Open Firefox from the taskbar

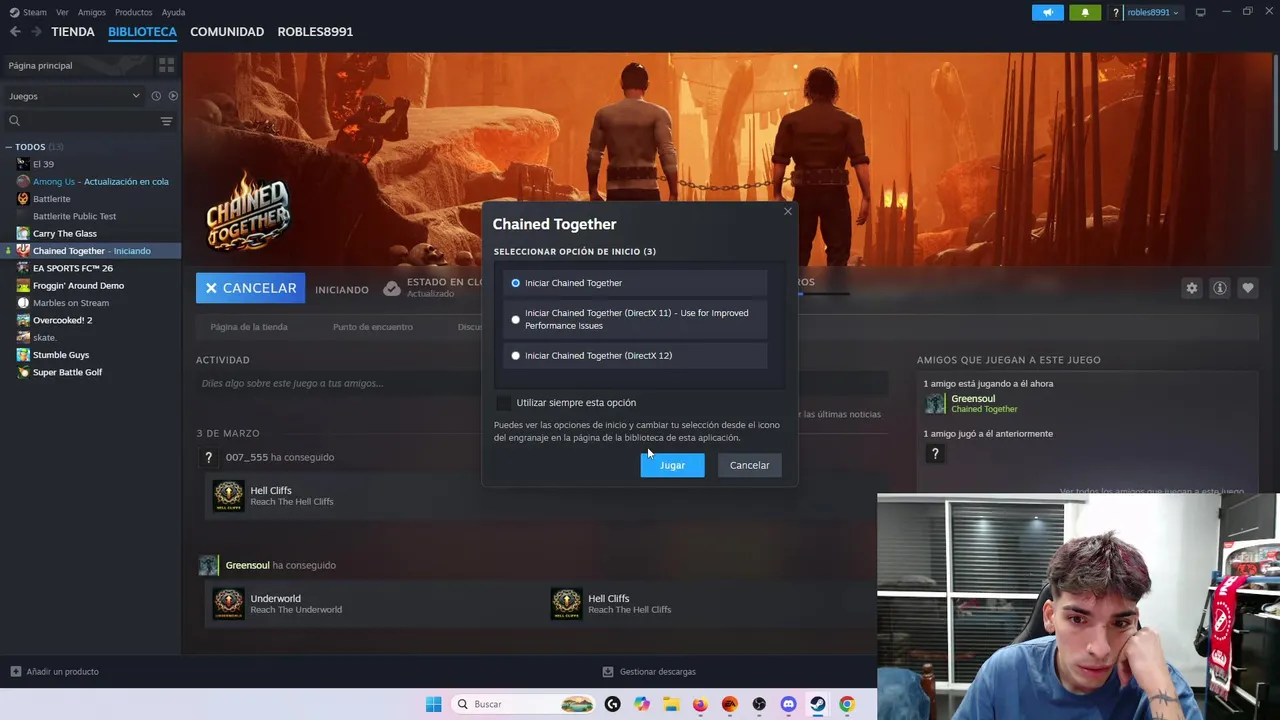point(700,704)
